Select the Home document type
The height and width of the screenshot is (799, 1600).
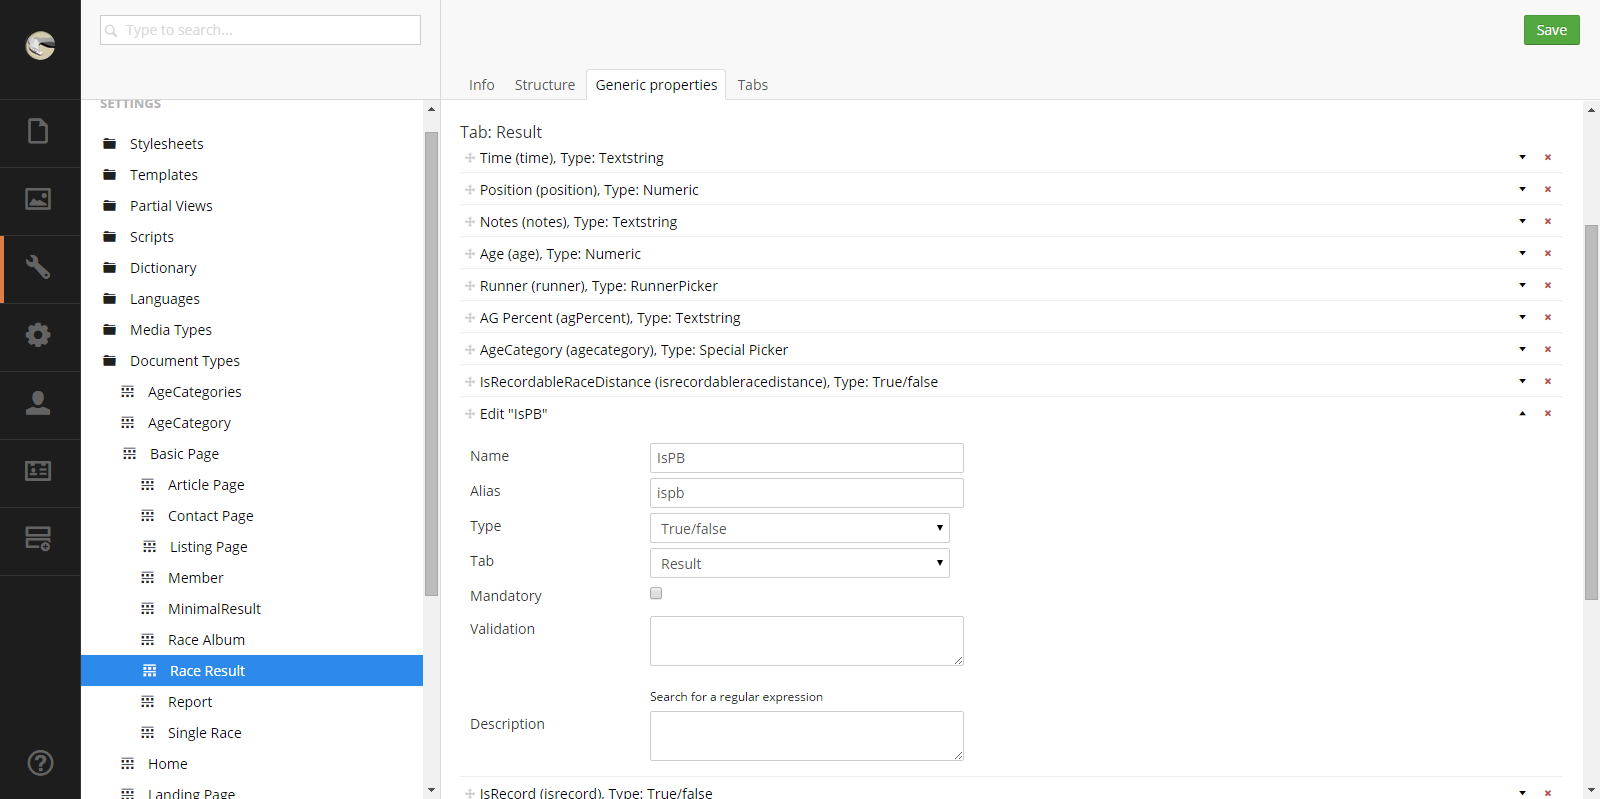click(x=168, y=764)
